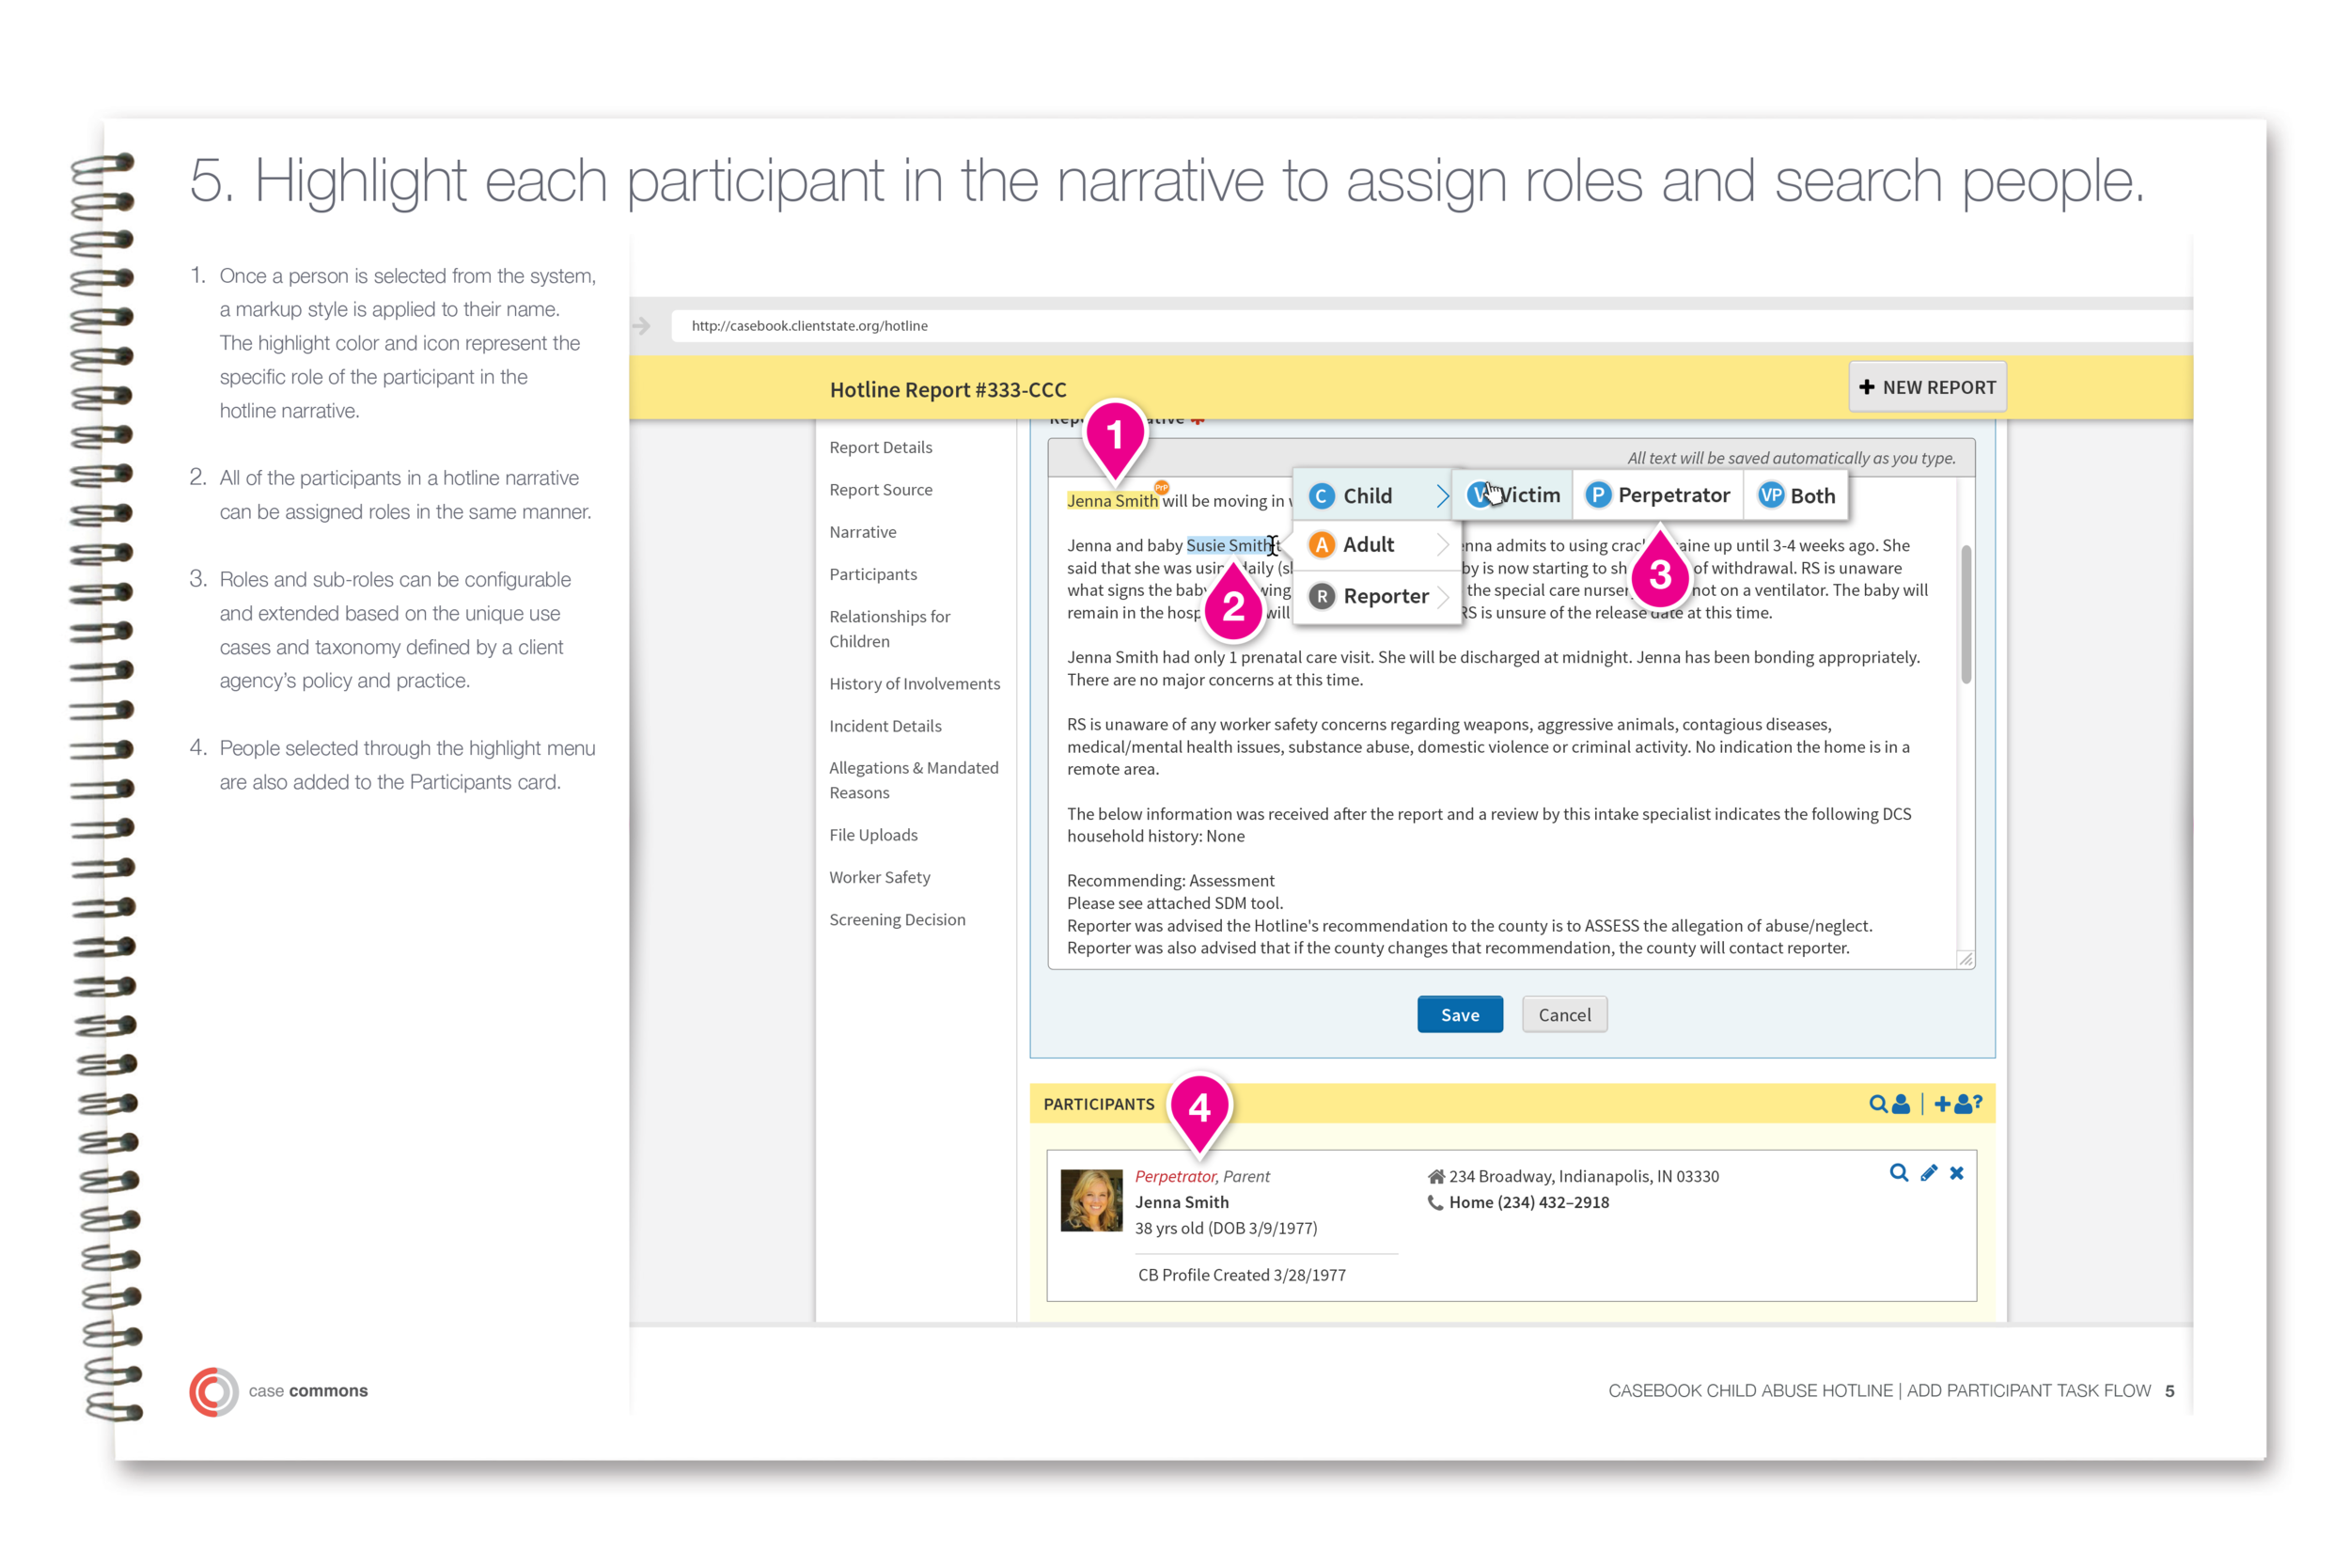Click the browser forward arrow icon
This screenshot has width=2350, height=1568.
coord(642,326)
